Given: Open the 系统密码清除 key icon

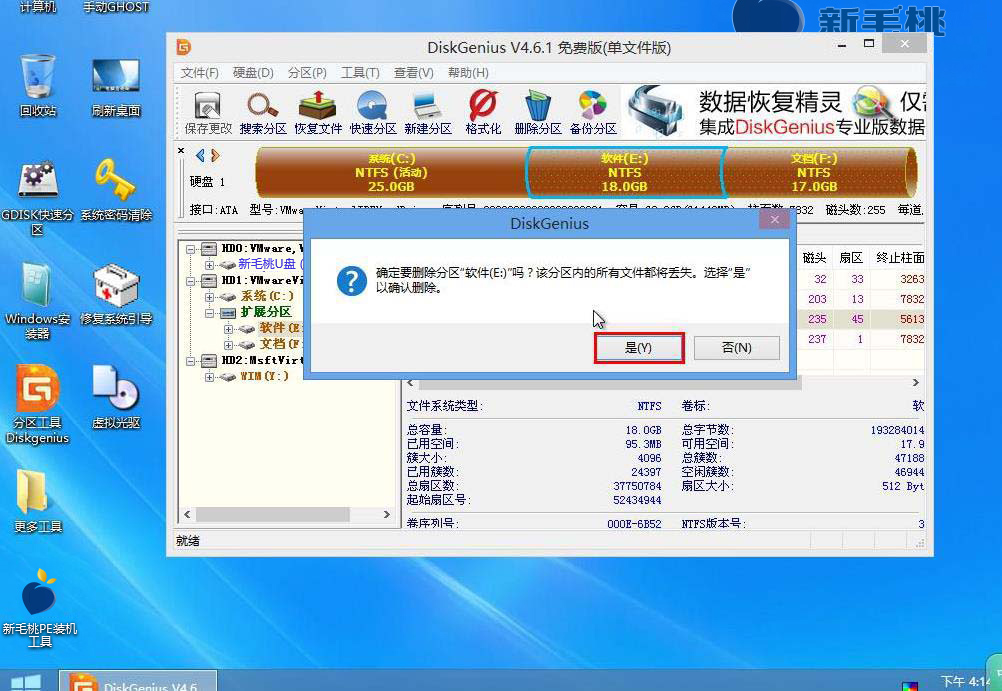Looking at the screenshot, I should click(116, 190).
